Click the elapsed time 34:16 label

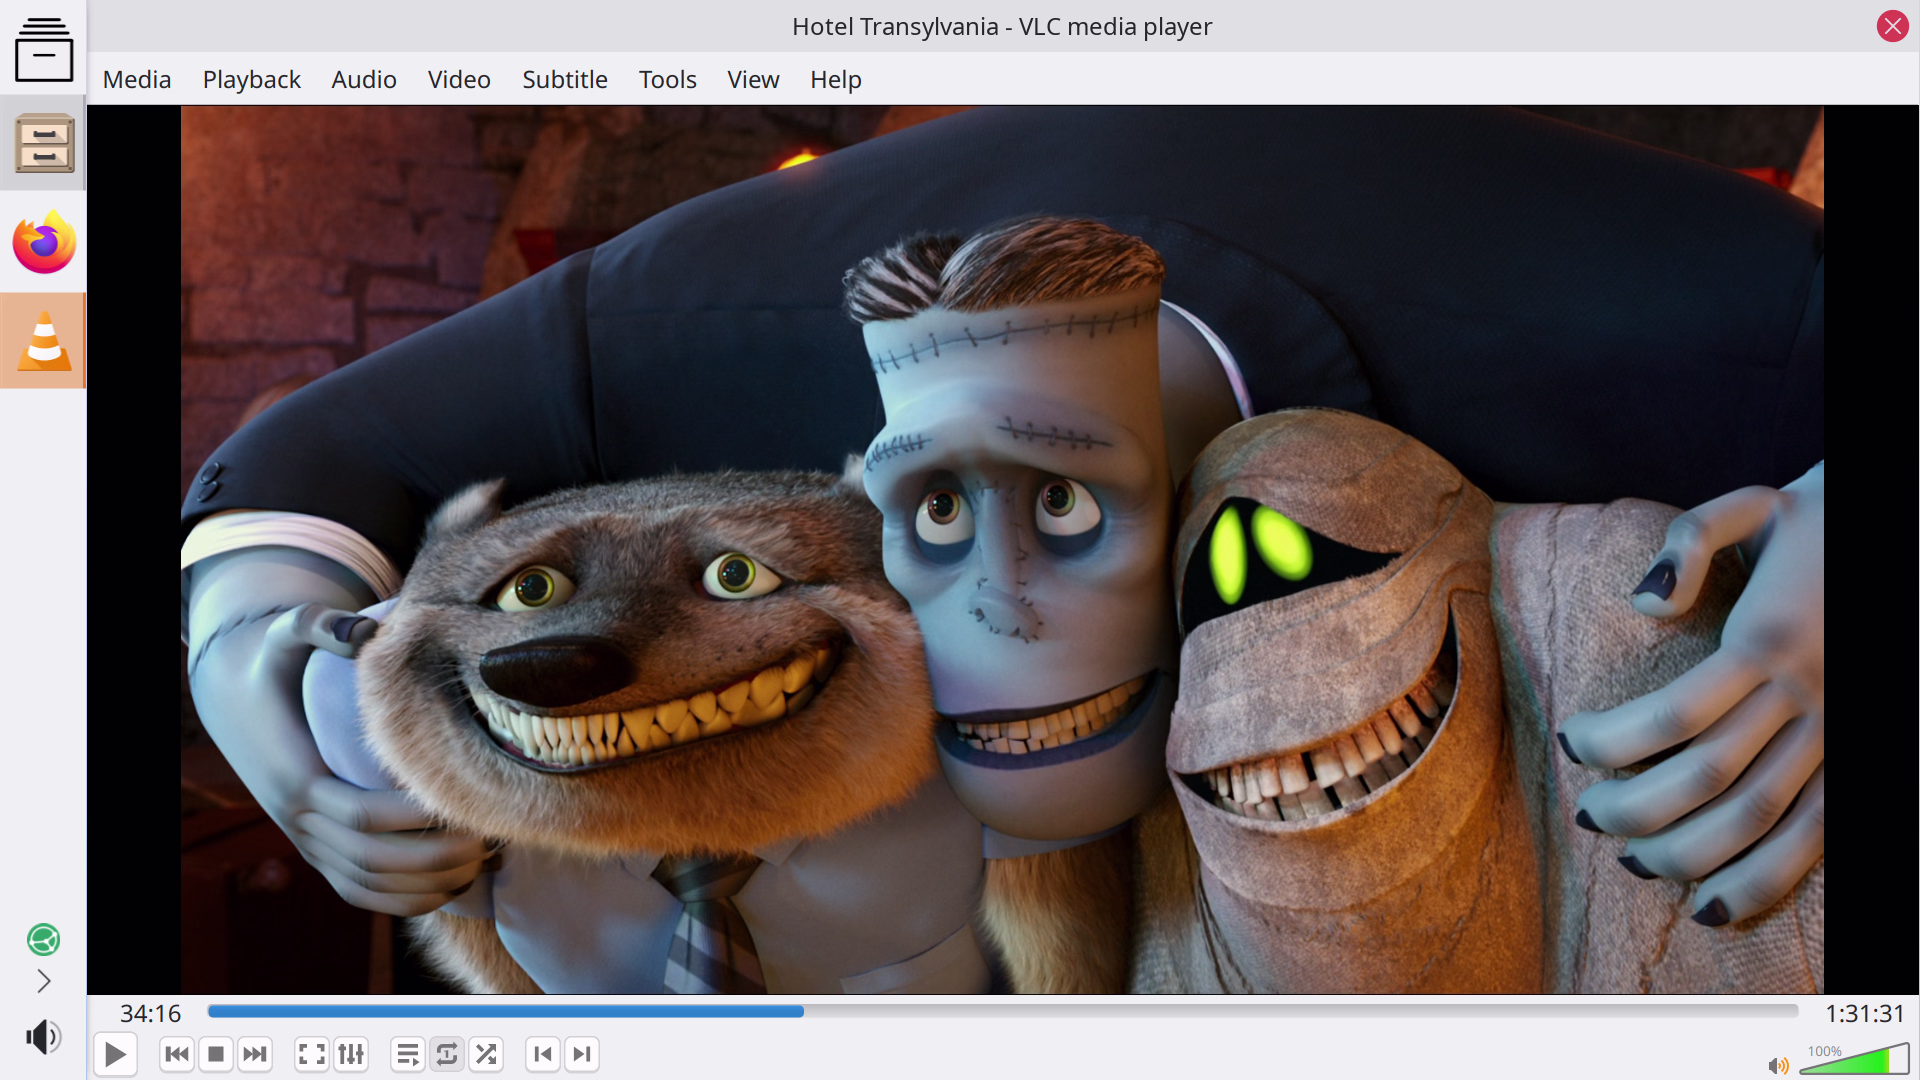151,1014
